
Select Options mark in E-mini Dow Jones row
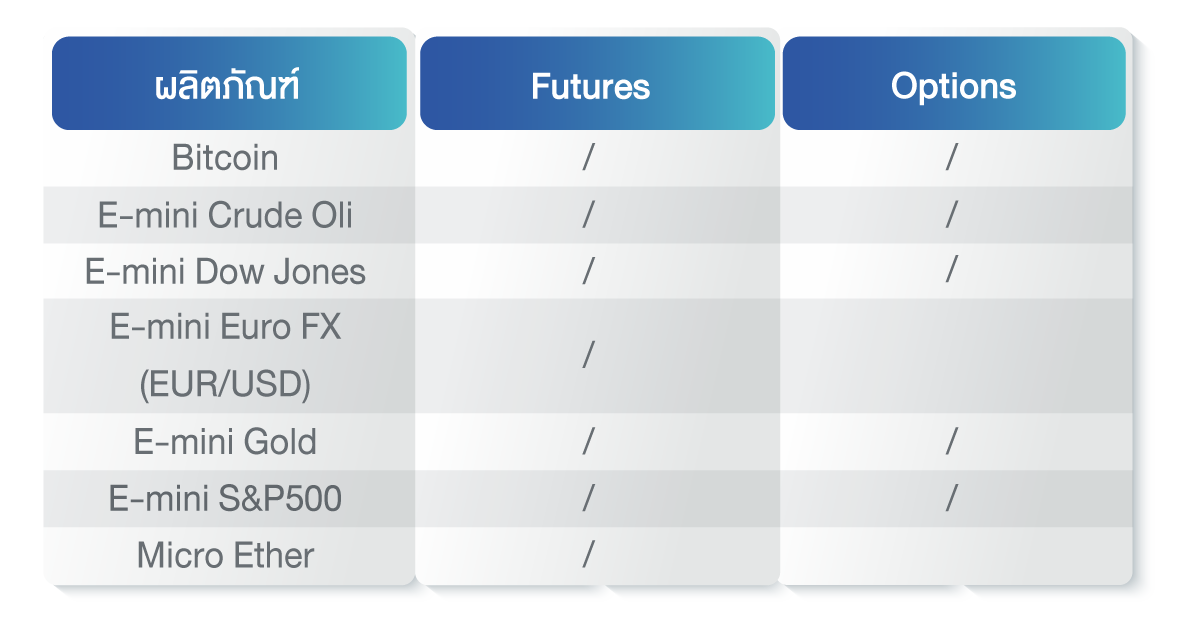[x=952, y=271]
